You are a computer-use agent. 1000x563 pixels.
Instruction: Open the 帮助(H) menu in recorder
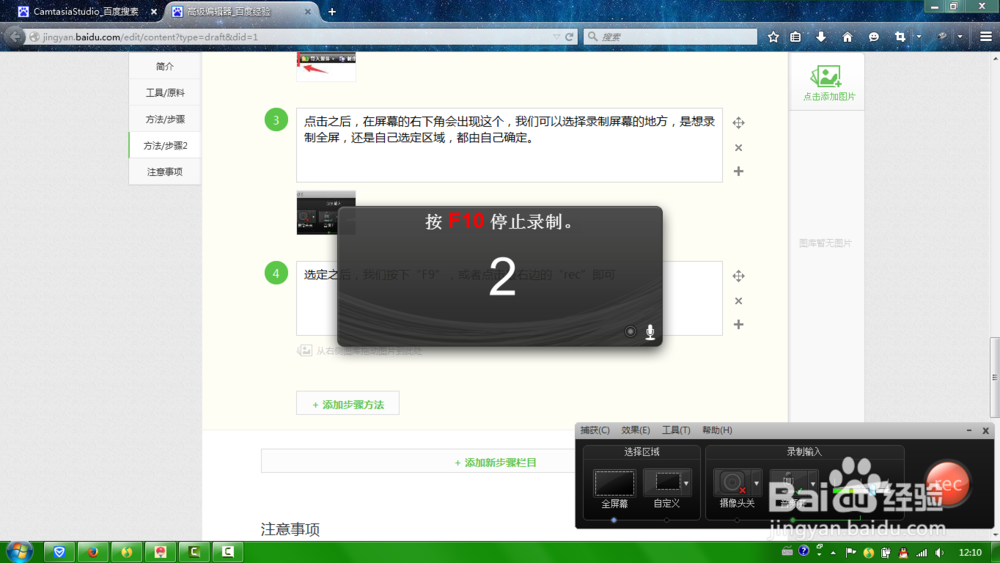tap(717, 430)
